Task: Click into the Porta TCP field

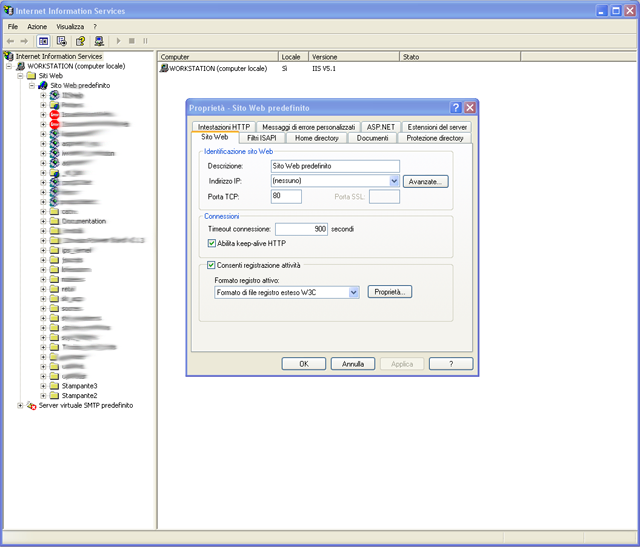Action: tap(286, 196)
